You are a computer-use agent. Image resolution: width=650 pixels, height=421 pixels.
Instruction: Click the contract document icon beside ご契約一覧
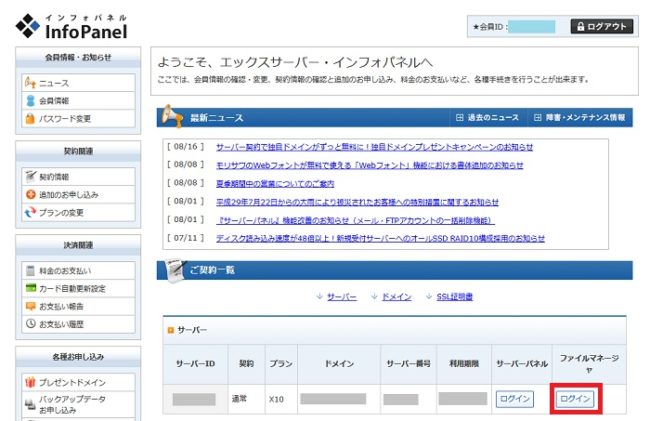[x=176, y=271]
